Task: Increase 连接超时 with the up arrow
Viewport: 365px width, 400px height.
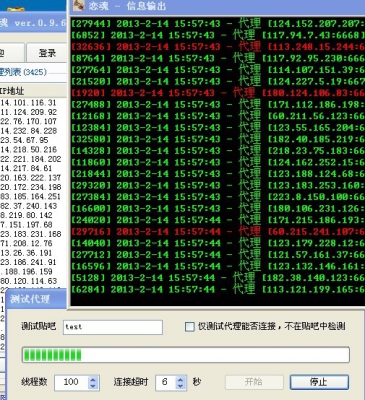Action: point(180,379)
